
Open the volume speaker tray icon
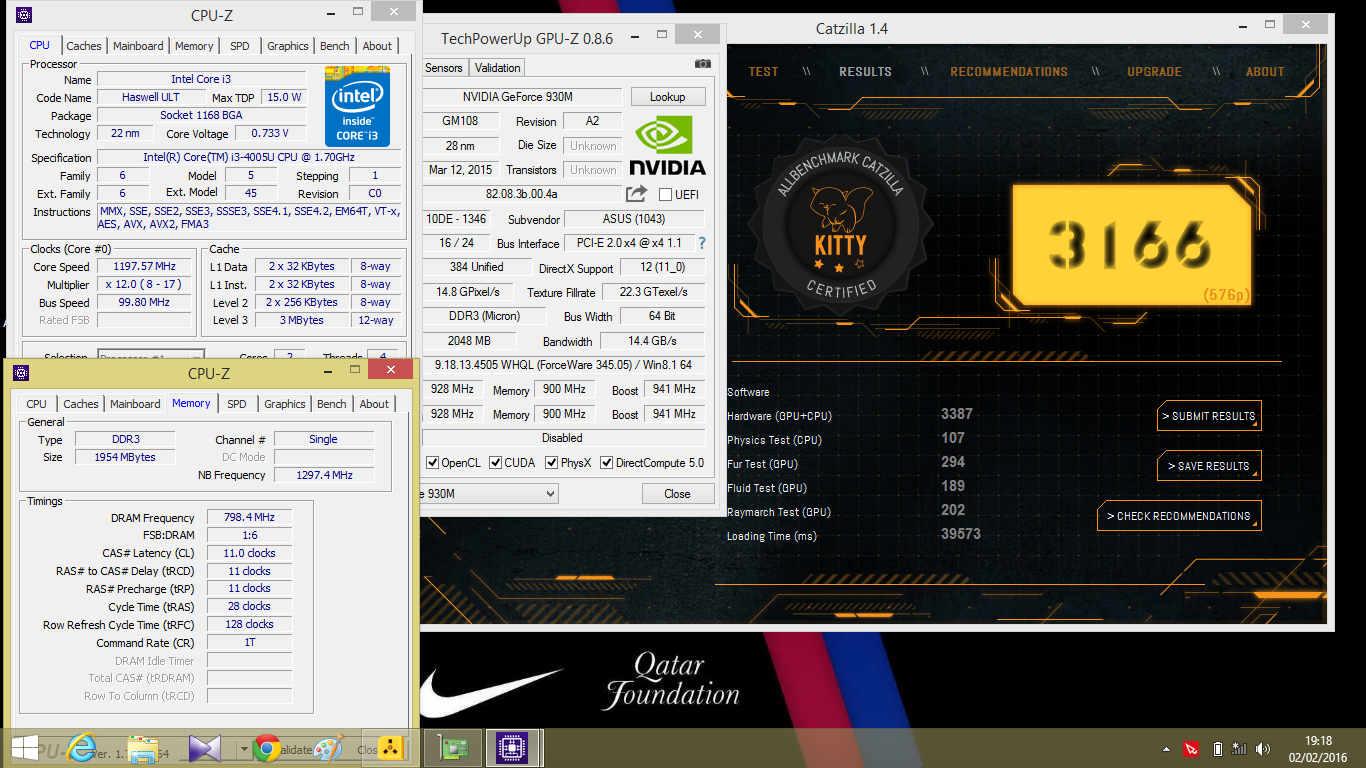1263,748
